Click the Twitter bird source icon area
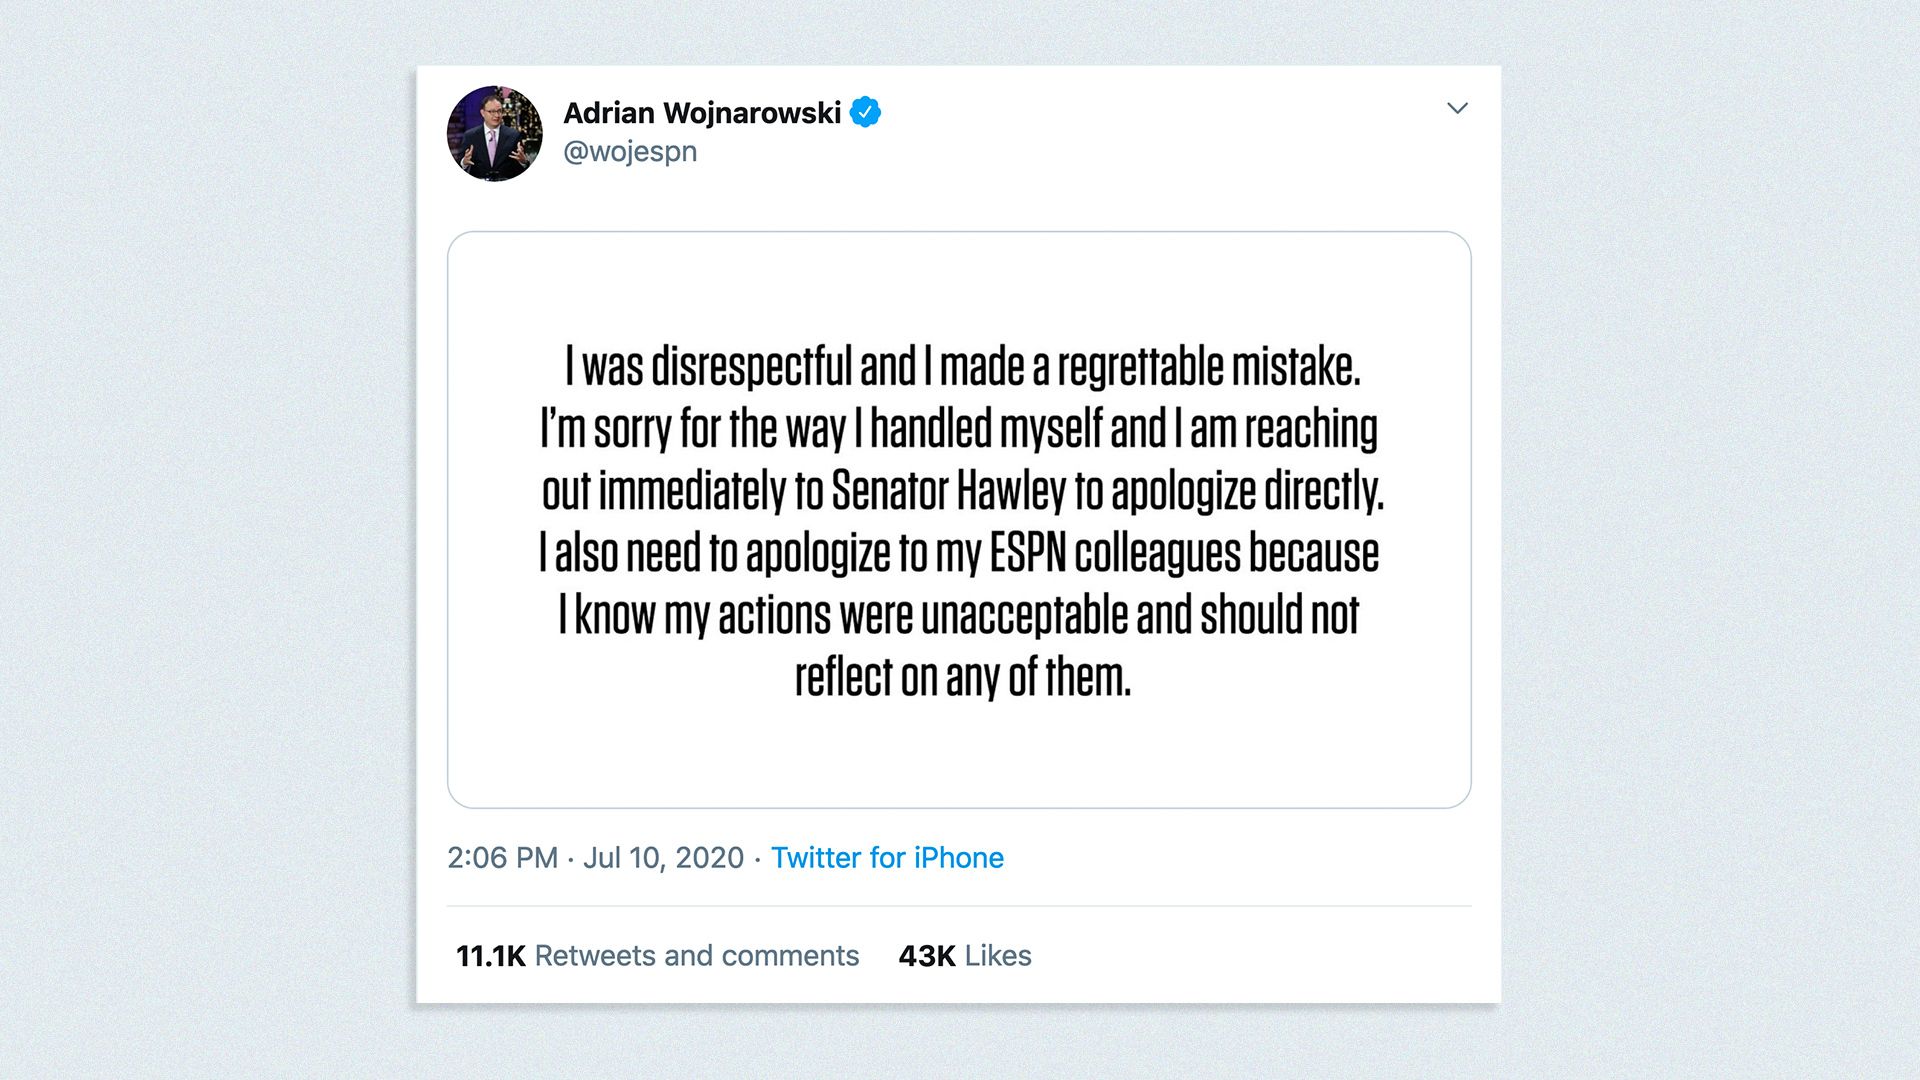 (887, 857)
